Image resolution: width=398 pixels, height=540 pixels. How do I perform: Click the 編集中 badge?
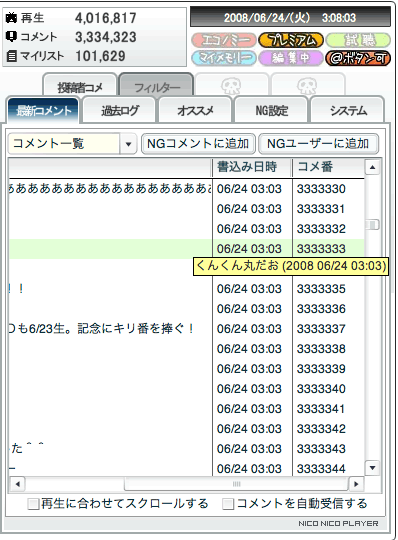(291, 58)
